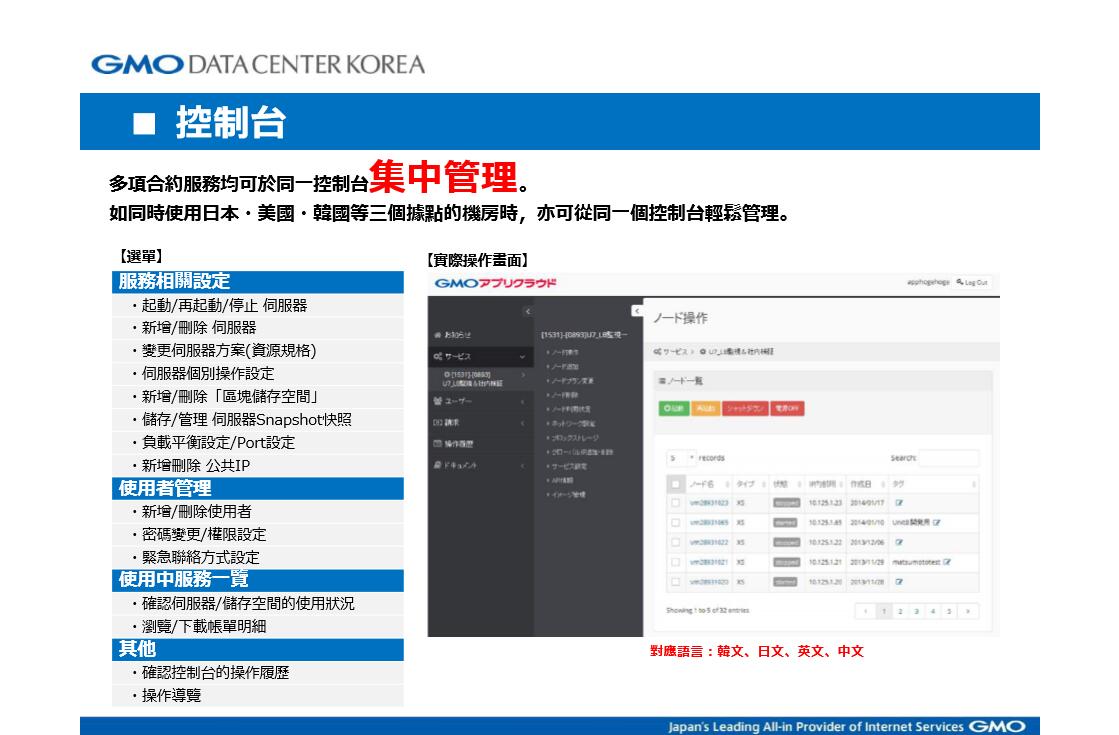The width and height of the screenshot is (1119, 735).
Task: Edit the Unidb開発用 tag icon
Action: click(x=936, y=522)
